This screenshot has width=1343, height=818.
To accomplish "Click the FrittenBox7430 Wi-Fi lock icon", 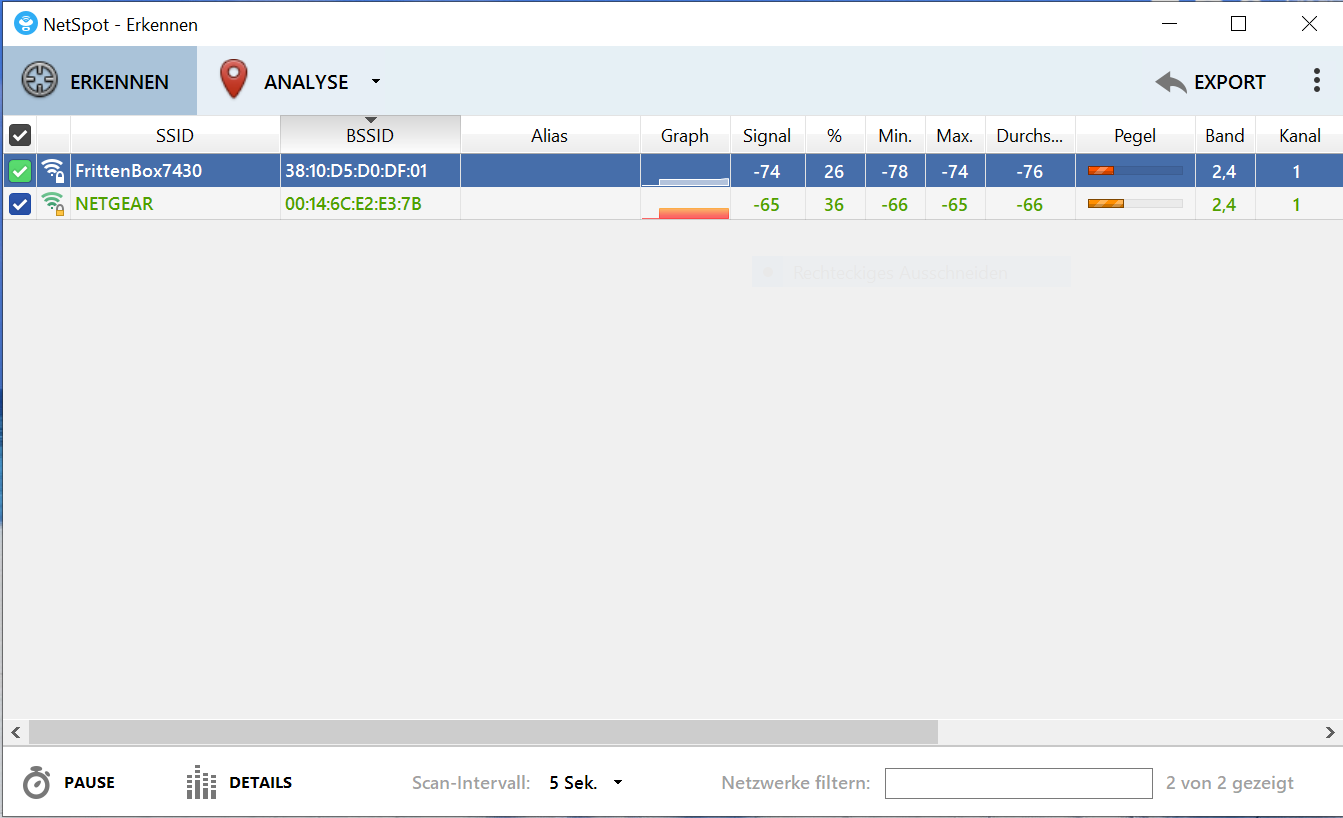I will (x=53, y=171).
